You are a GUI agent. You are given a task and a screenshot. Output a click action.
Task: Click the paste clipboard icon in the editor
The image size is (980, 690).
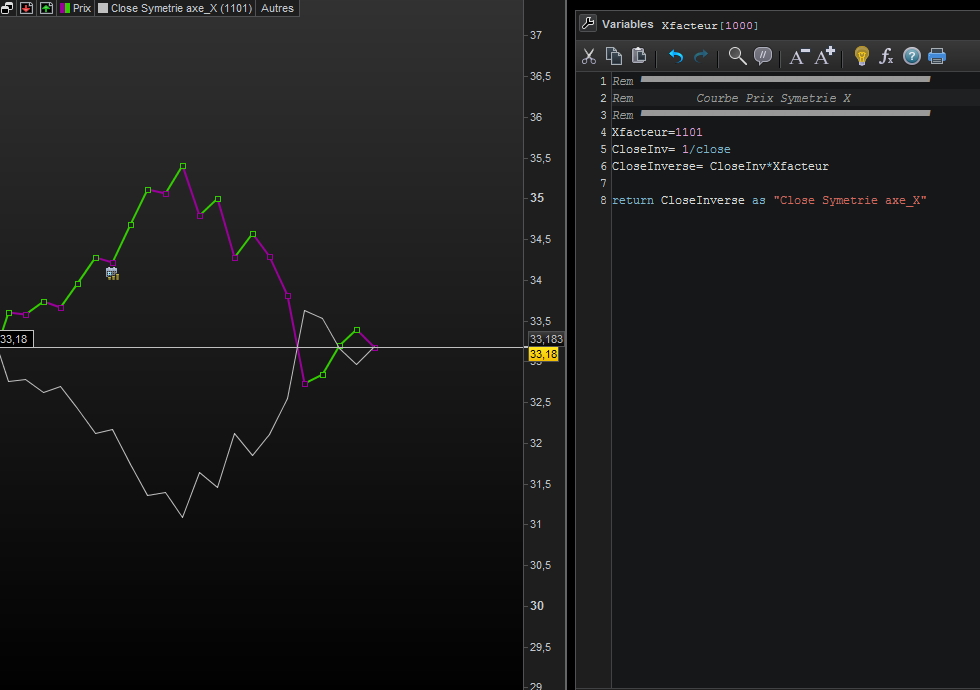coord(639,56)
